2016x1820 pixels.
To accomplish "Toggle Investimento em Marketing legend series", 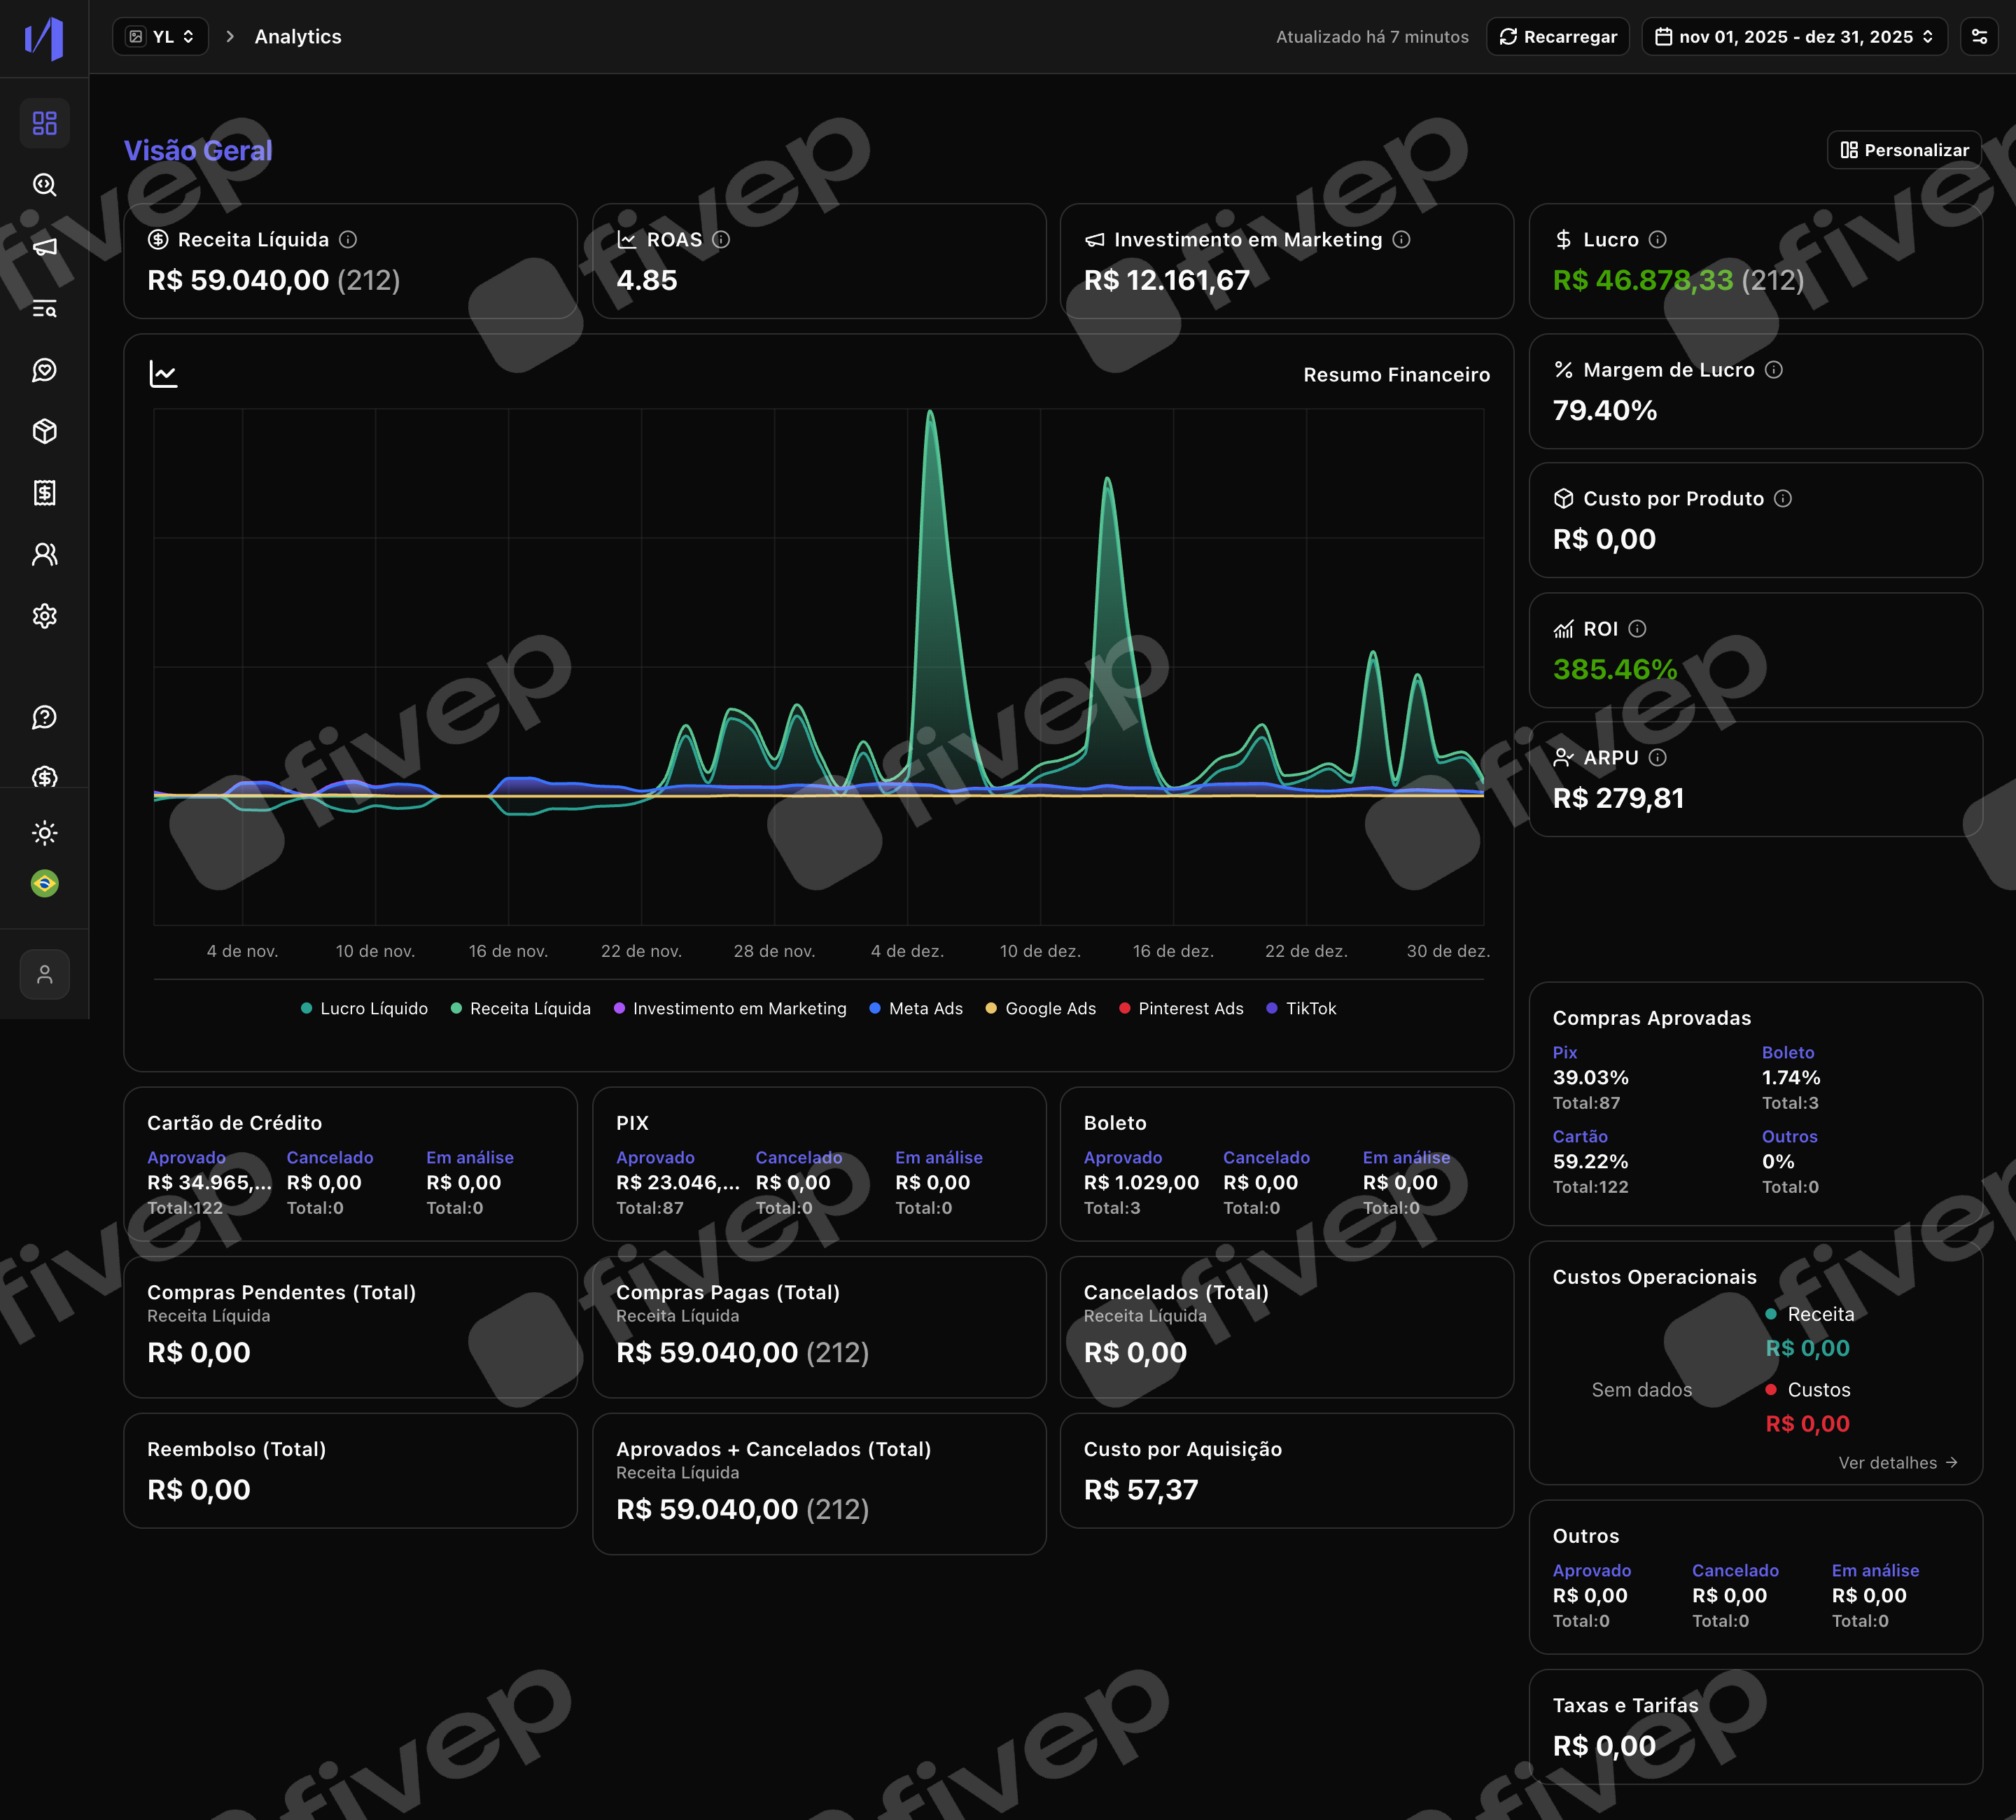I will (730, 1009).
